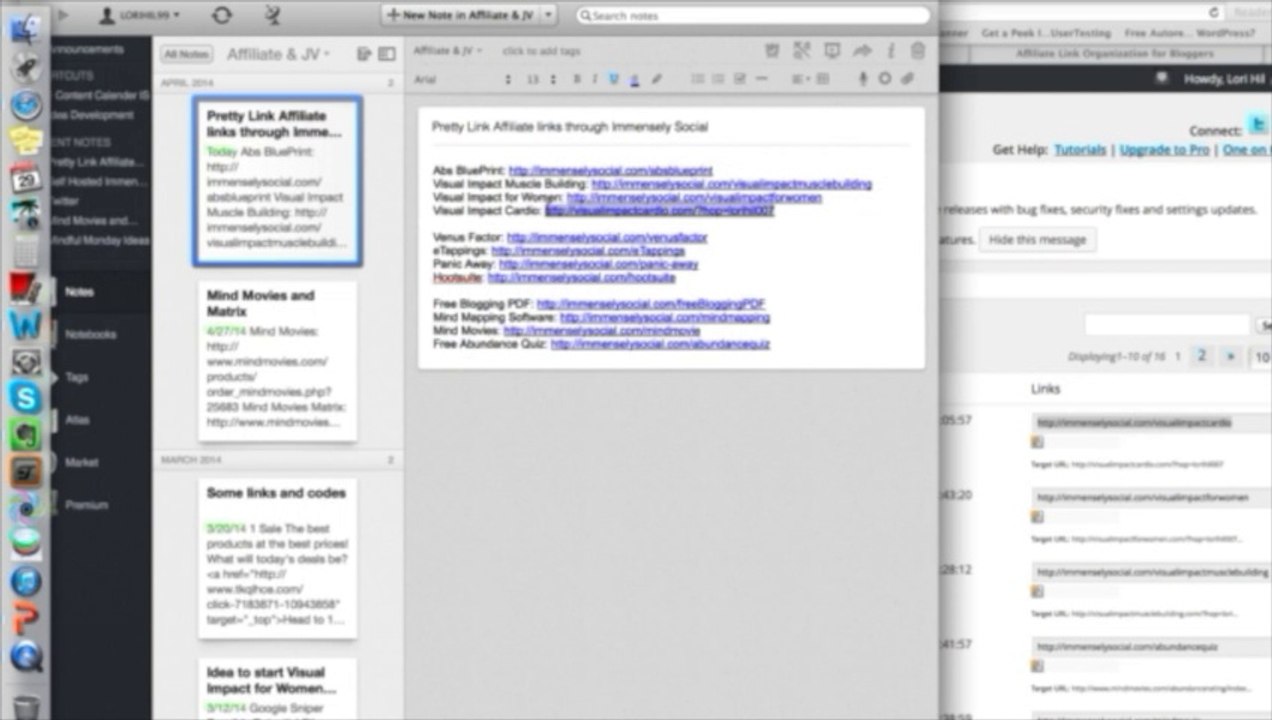Viewport: 1272px width, 720px height.
Task: Insert a numbered list
Action: (x=719, y=79)
